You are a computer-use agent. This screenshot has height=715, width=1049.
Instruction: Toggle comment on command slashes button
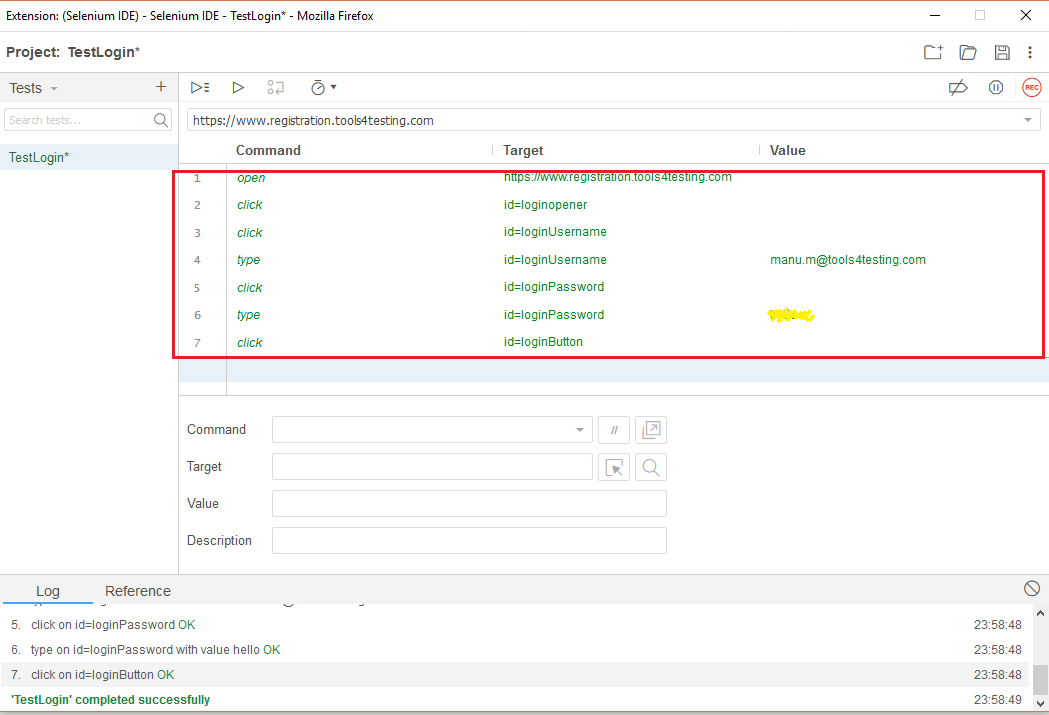614,430
